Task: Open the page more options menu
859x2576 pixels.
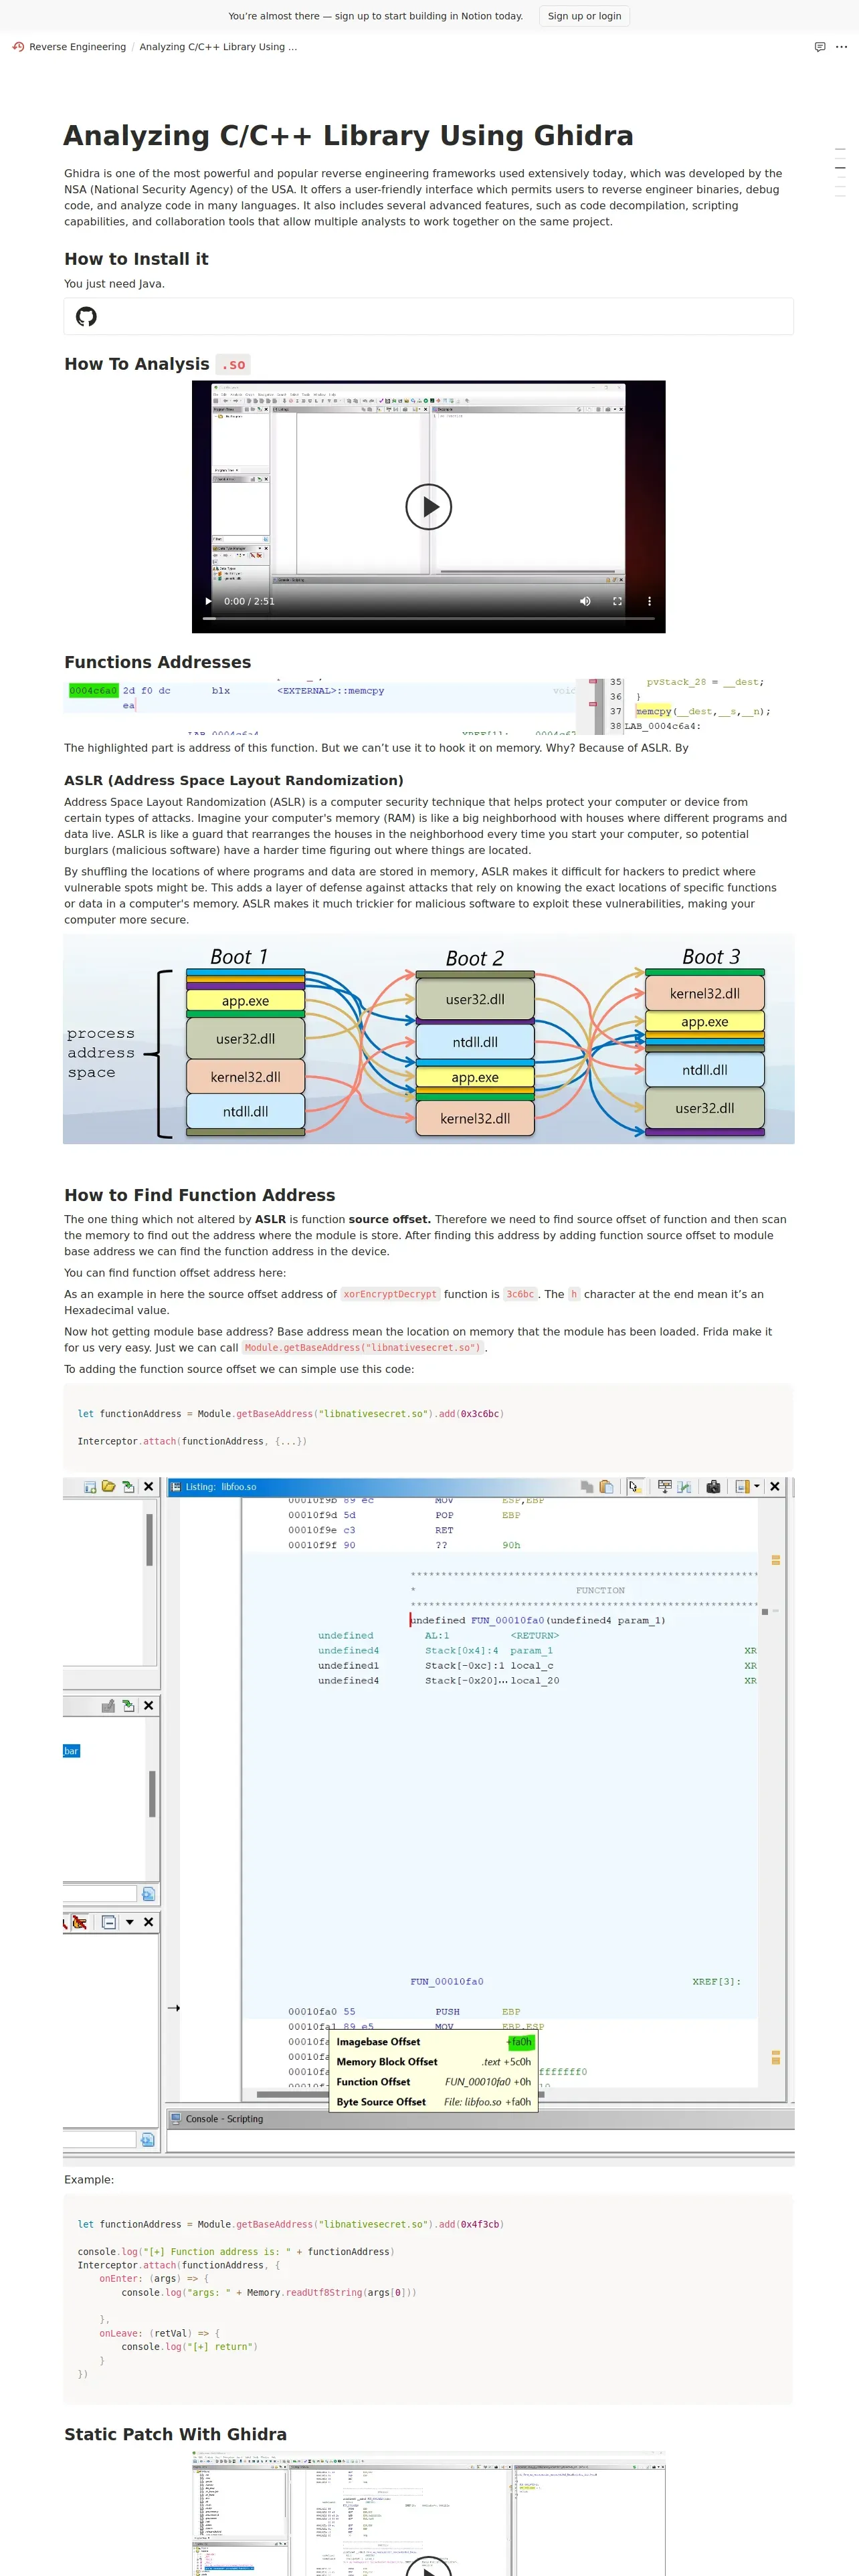Action: [x=841, y=47]
